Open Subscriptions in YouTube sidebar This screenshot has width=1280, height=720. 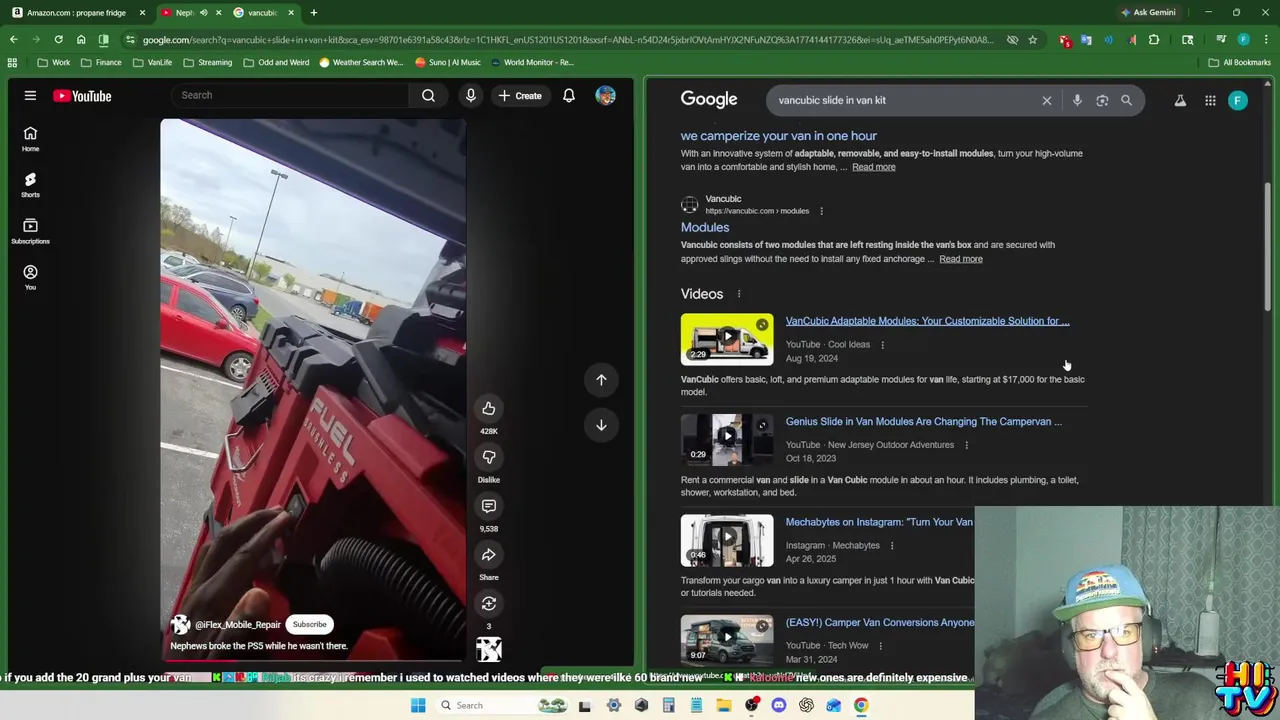tap(30, 231)
